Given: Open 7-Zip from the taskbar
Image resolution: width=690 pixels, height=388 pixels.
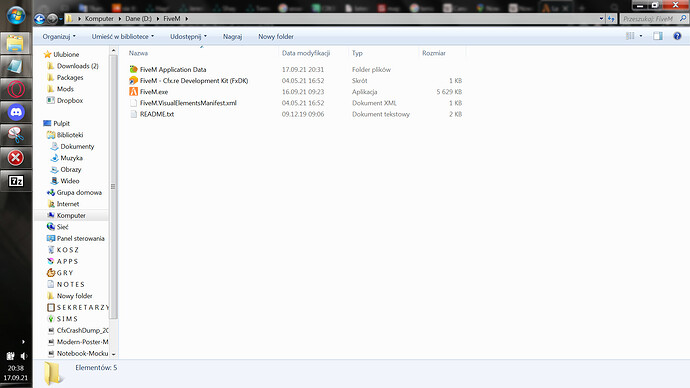Looking at the screenshot, I should (15, 181).
